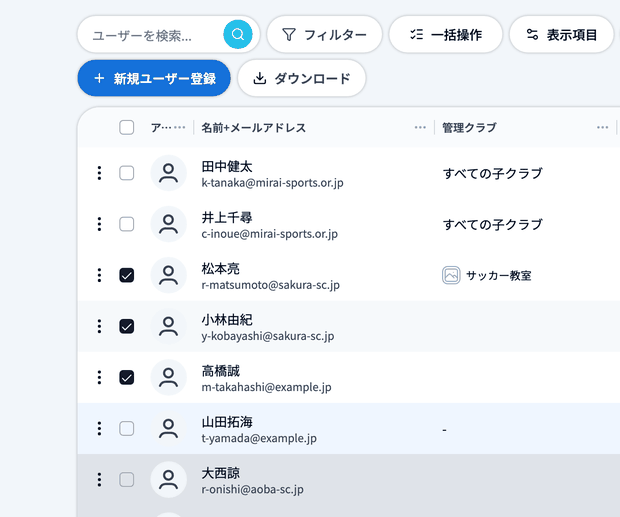620x517 pixels.
Task: Open row menu dots for 松本亮
Action: tap(99, 275)
